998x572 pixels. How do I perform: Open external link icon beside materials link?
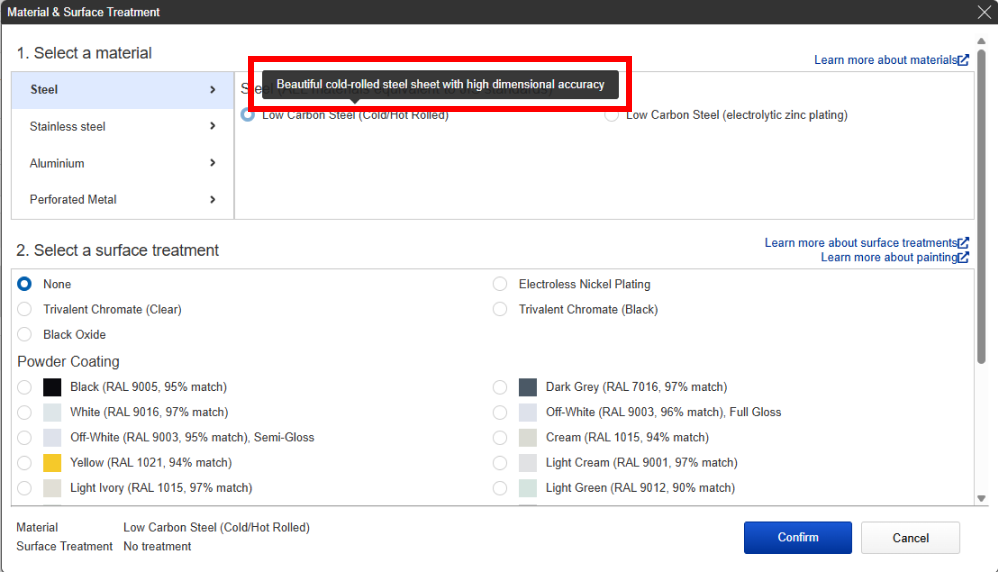point(964,60)
